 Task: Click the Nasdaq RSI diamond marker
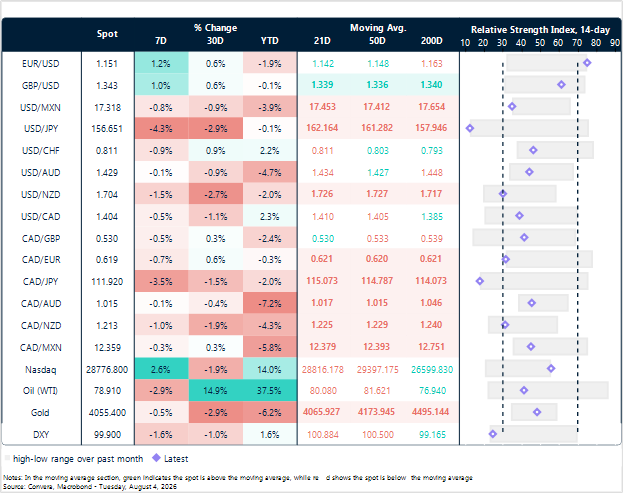coord(552,369)
